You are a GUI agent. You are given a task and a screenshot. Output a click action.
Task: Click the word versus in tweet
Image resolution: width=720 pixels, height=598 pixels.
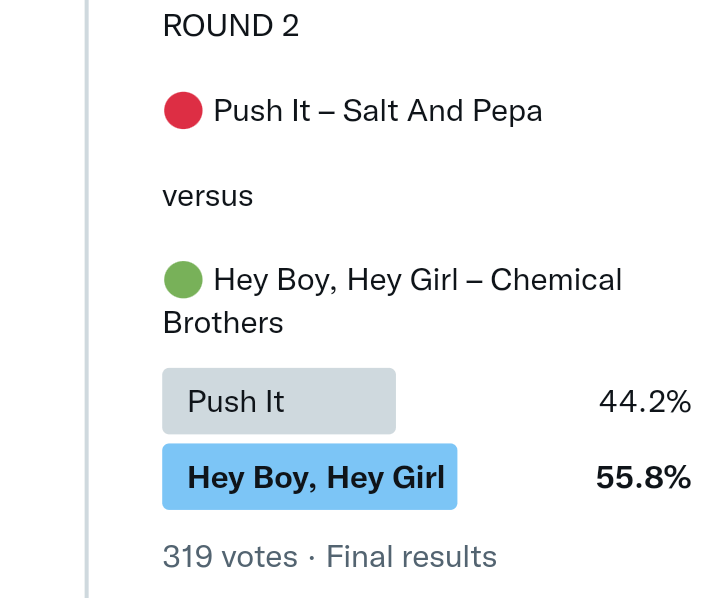[208, 196]
